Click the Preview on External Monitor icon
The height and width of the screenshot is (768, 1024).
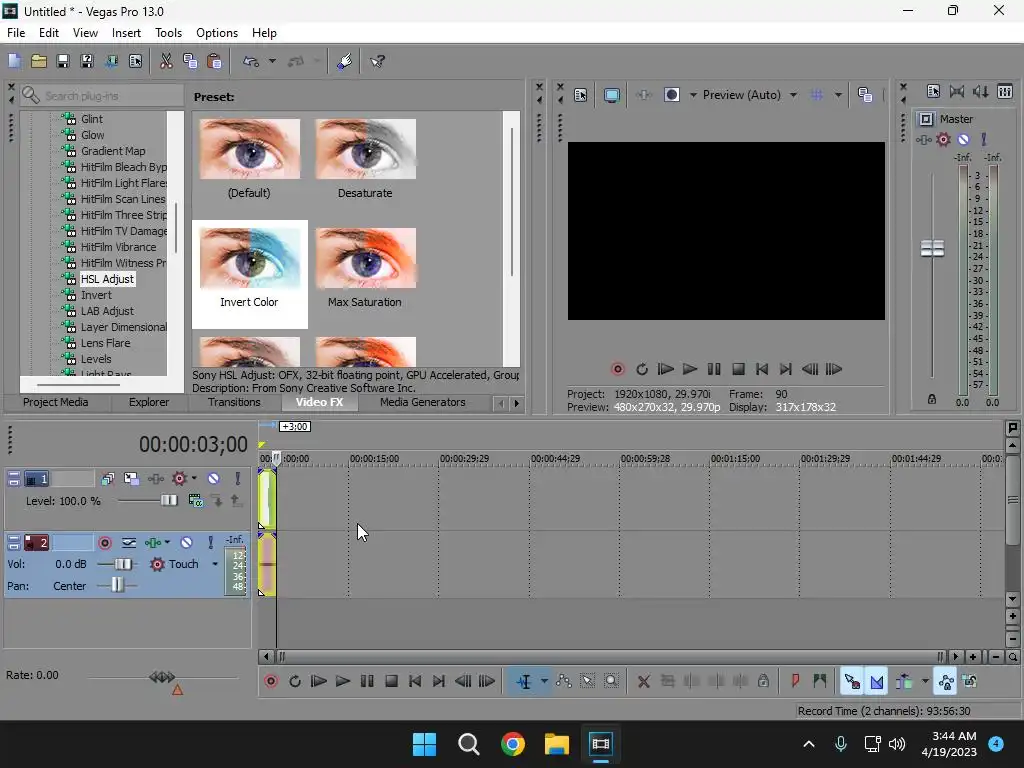coord(612,95)
